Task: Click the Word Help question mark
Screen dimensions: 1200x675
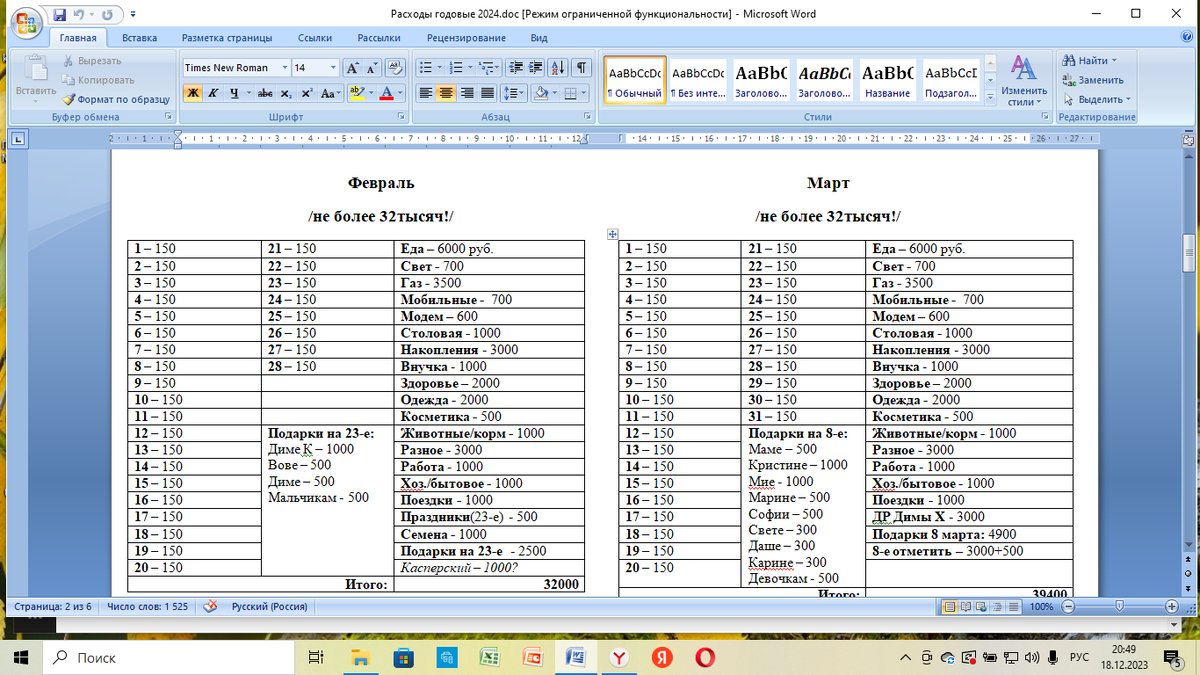Action: click(1186, 38)
